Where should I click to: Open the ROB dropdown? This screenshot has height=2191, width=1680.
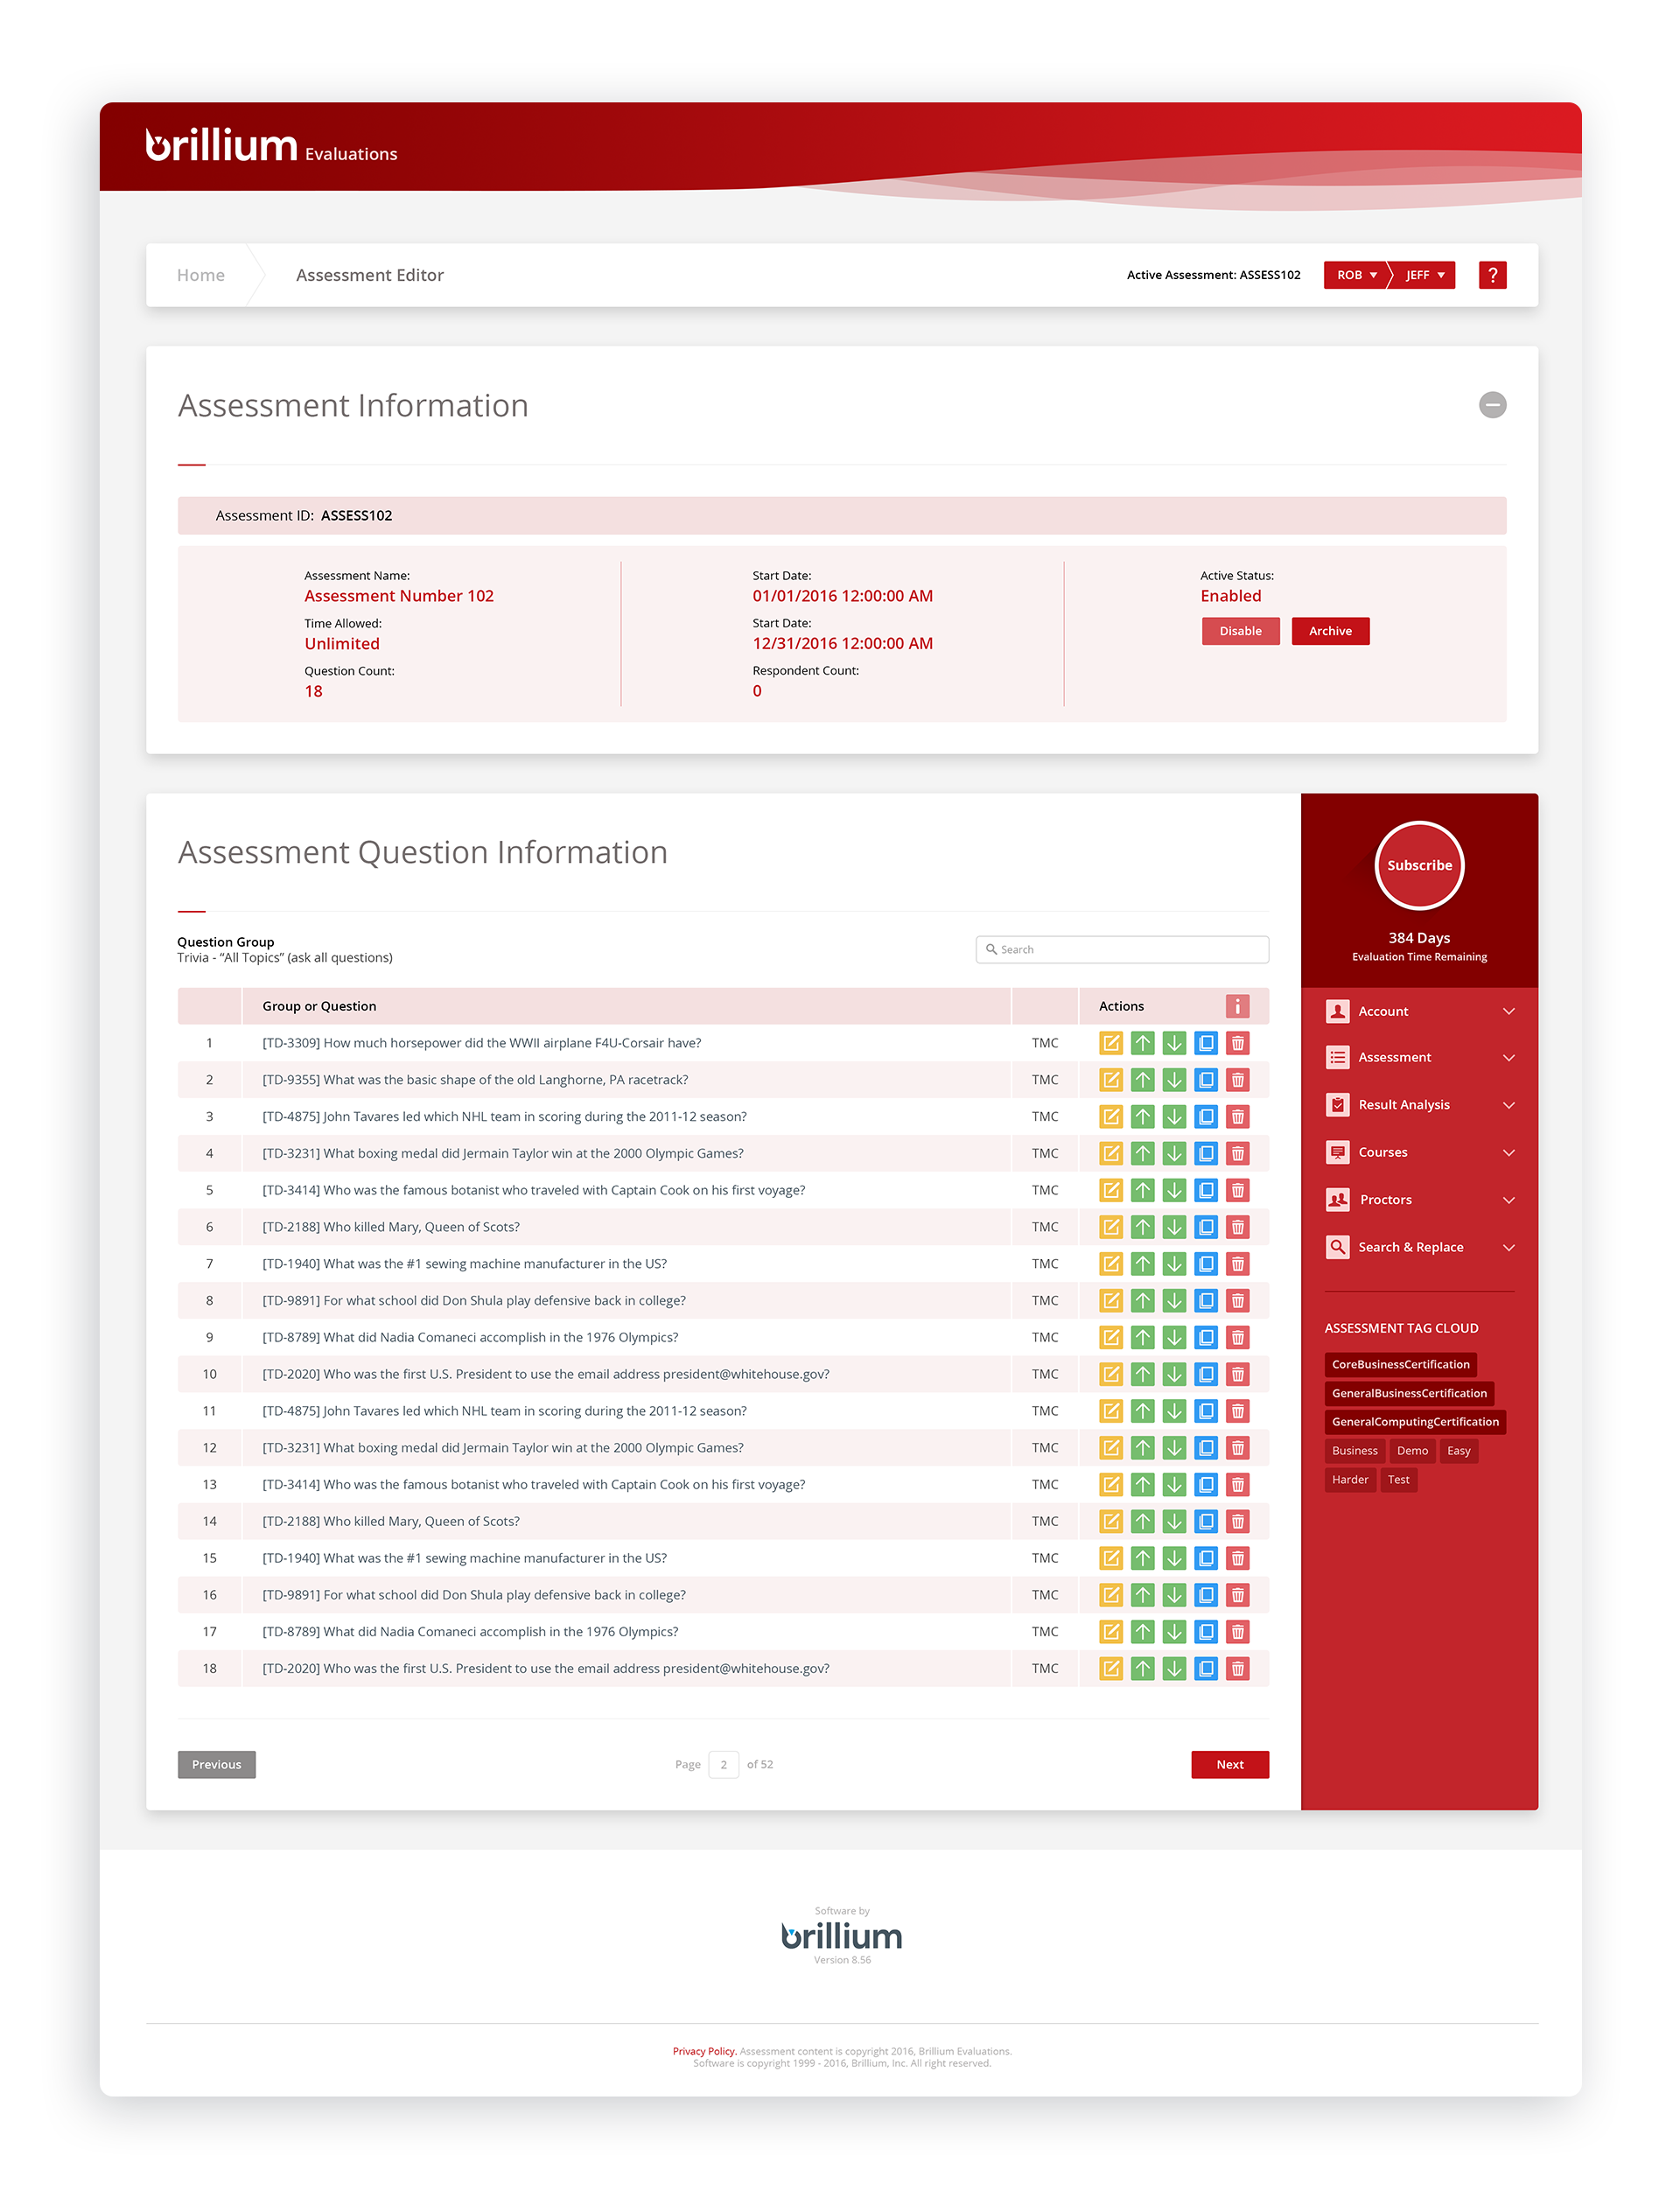point(1355,275)
